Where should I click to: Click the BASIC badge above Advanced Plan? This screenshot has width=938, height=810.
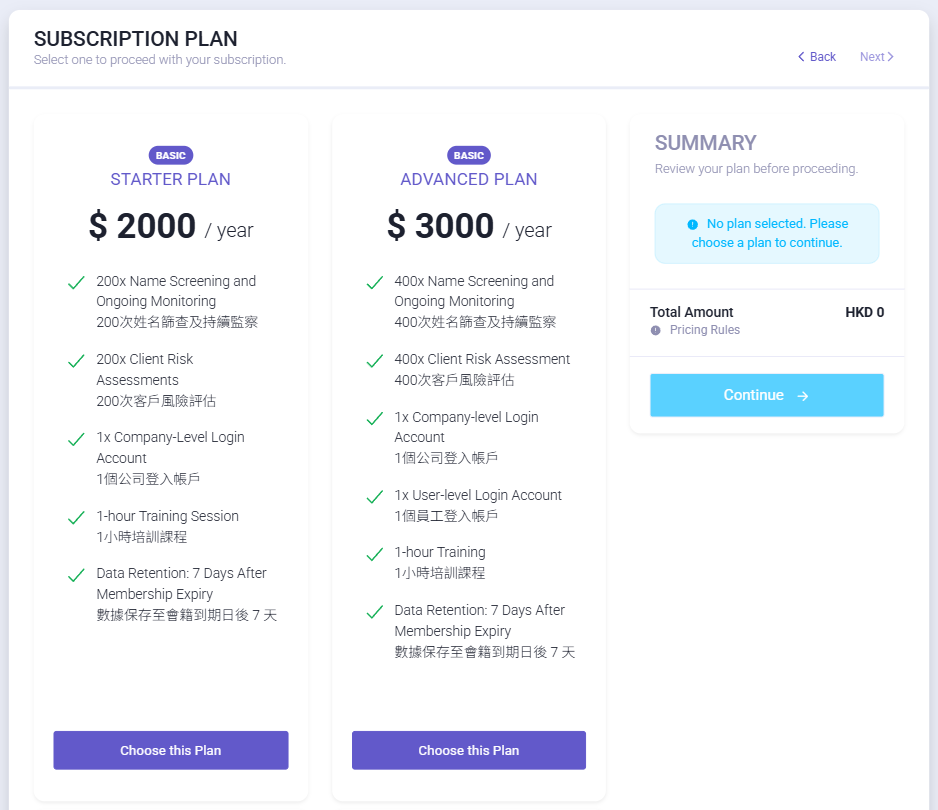(468, 156)
